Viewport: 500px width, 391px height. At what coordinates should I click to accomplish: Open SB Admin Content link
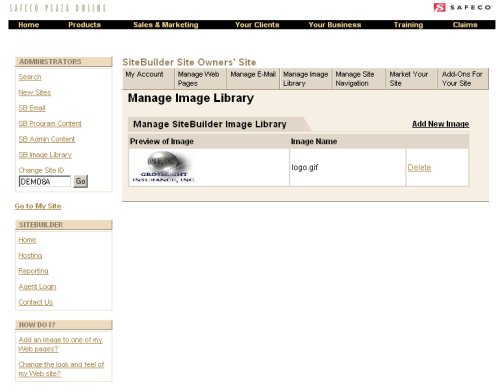click(x=47, y=139)
